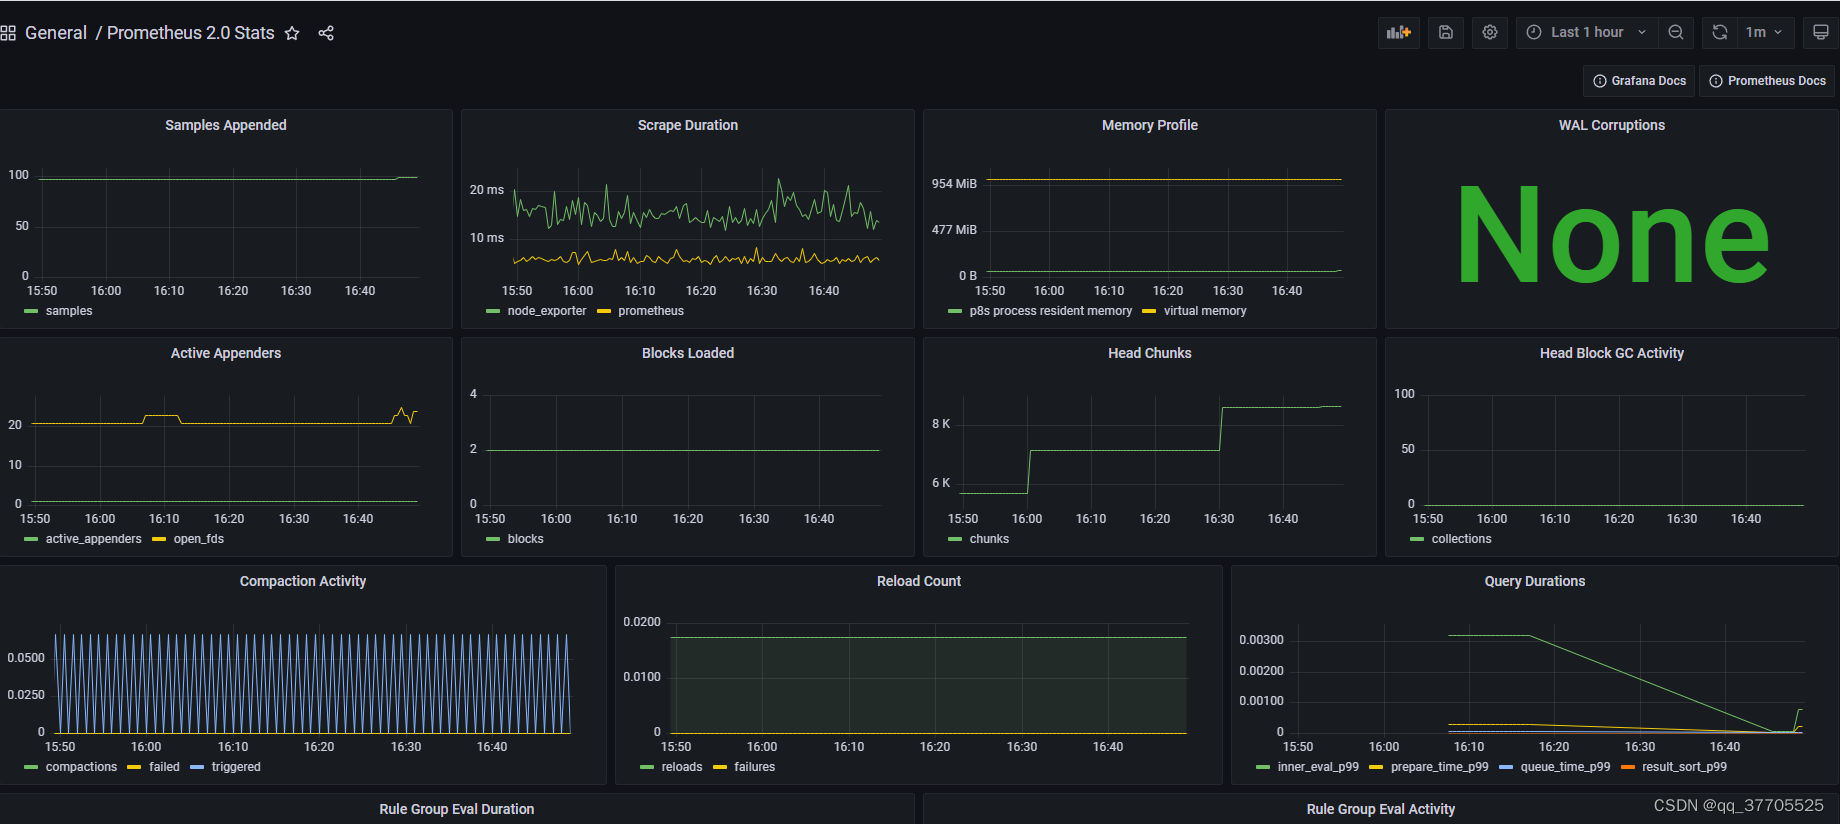
Task: Click Prometheus 2.0 Stats dashboard title
Action: (x=190, y=33)
